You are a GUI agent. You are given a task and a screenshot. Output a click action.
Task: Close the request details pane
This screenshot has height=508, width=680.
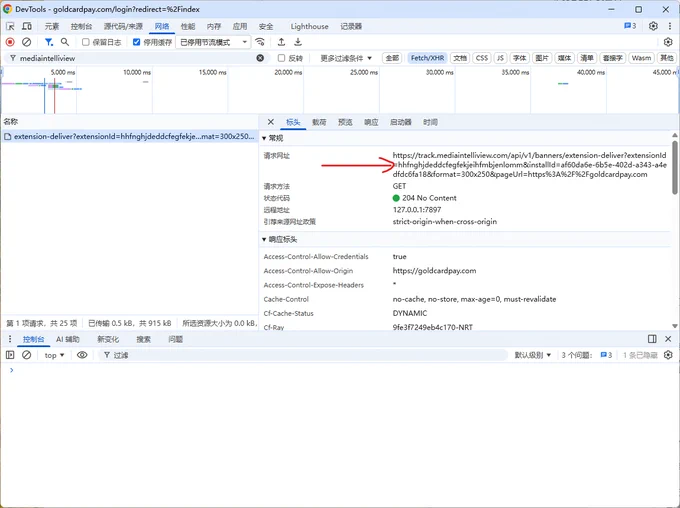[271, 122]
